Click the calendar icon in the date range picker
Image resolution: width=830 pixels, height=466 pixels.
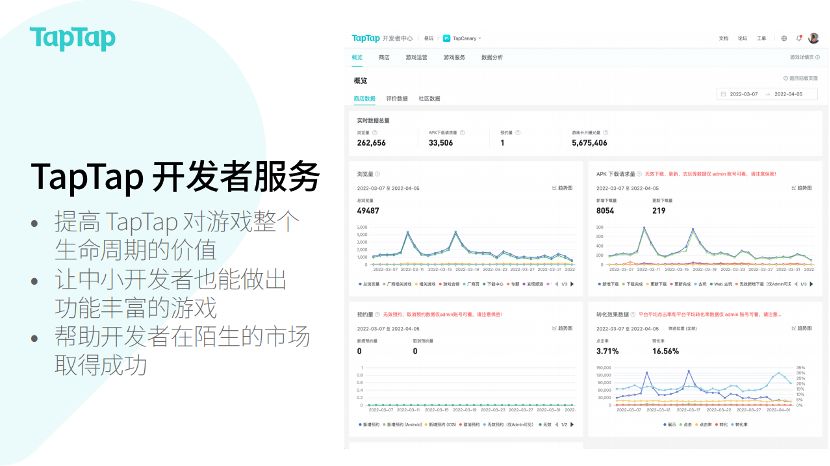[724, 94]
